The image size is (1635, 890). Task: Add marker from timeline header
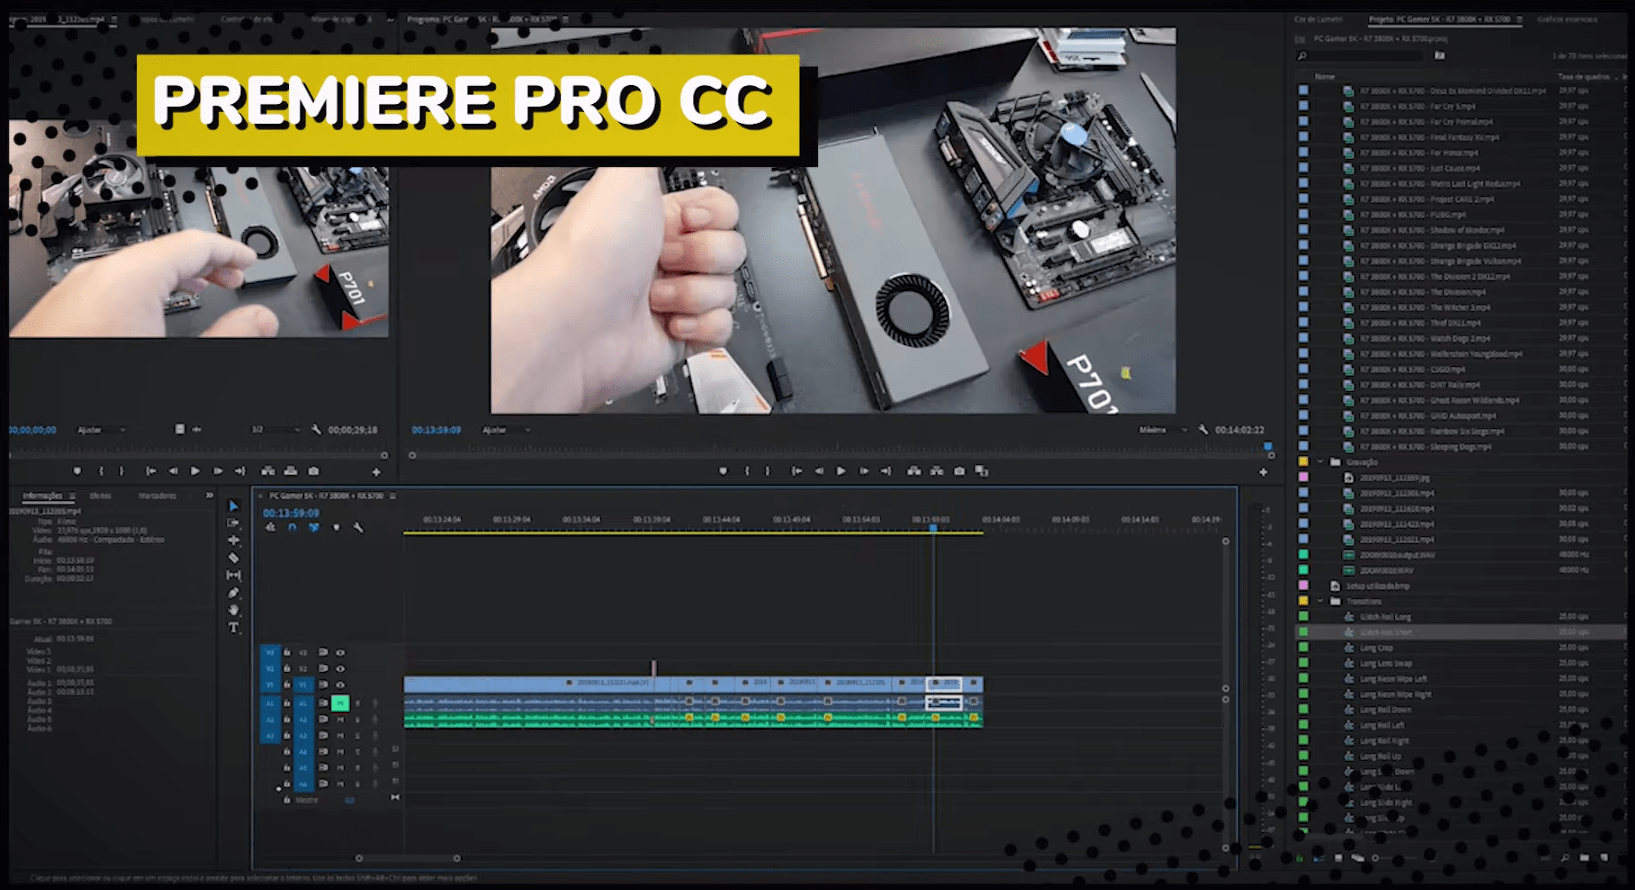336,528
